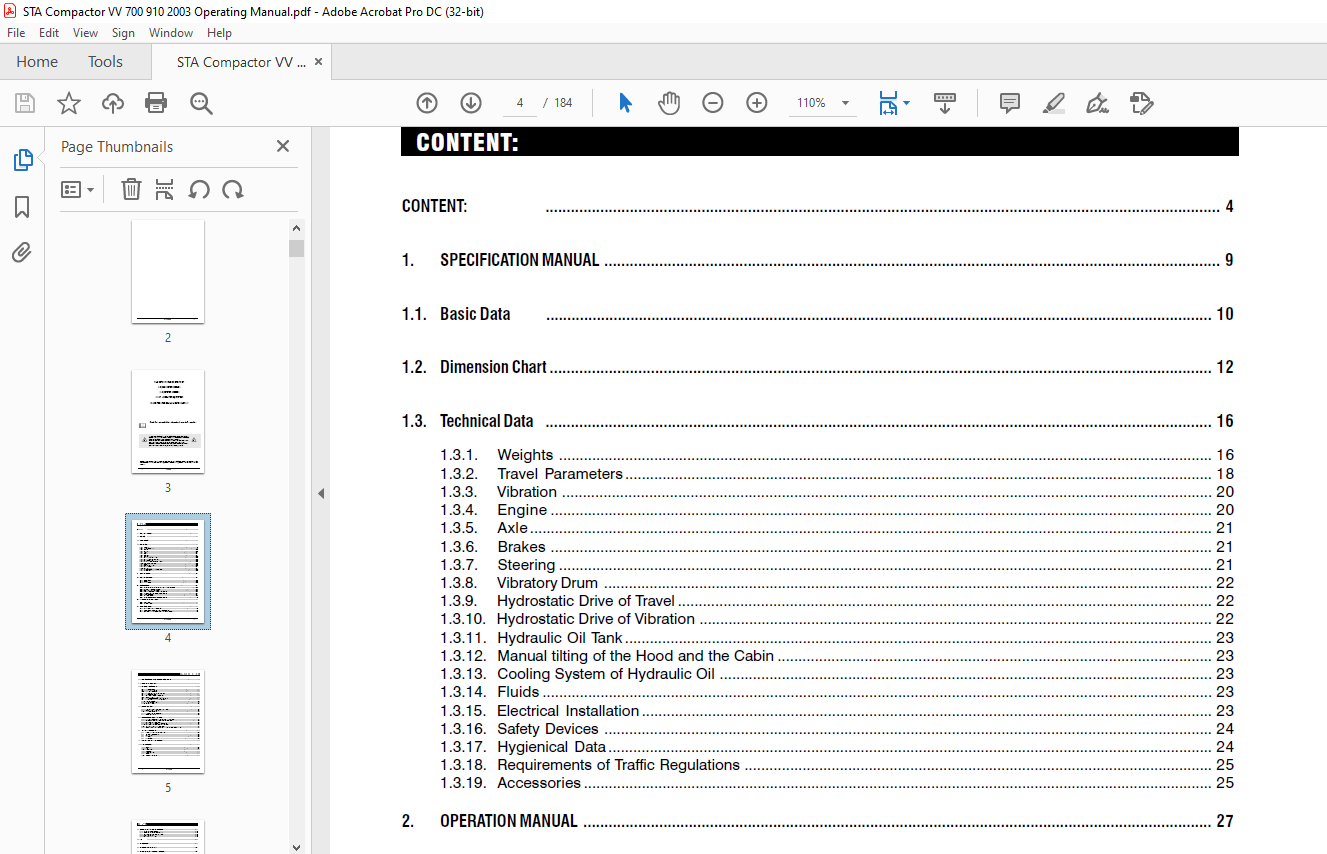Click the Safety Devices entry
The image size is (1327, 854).
(x=837, y=729)
